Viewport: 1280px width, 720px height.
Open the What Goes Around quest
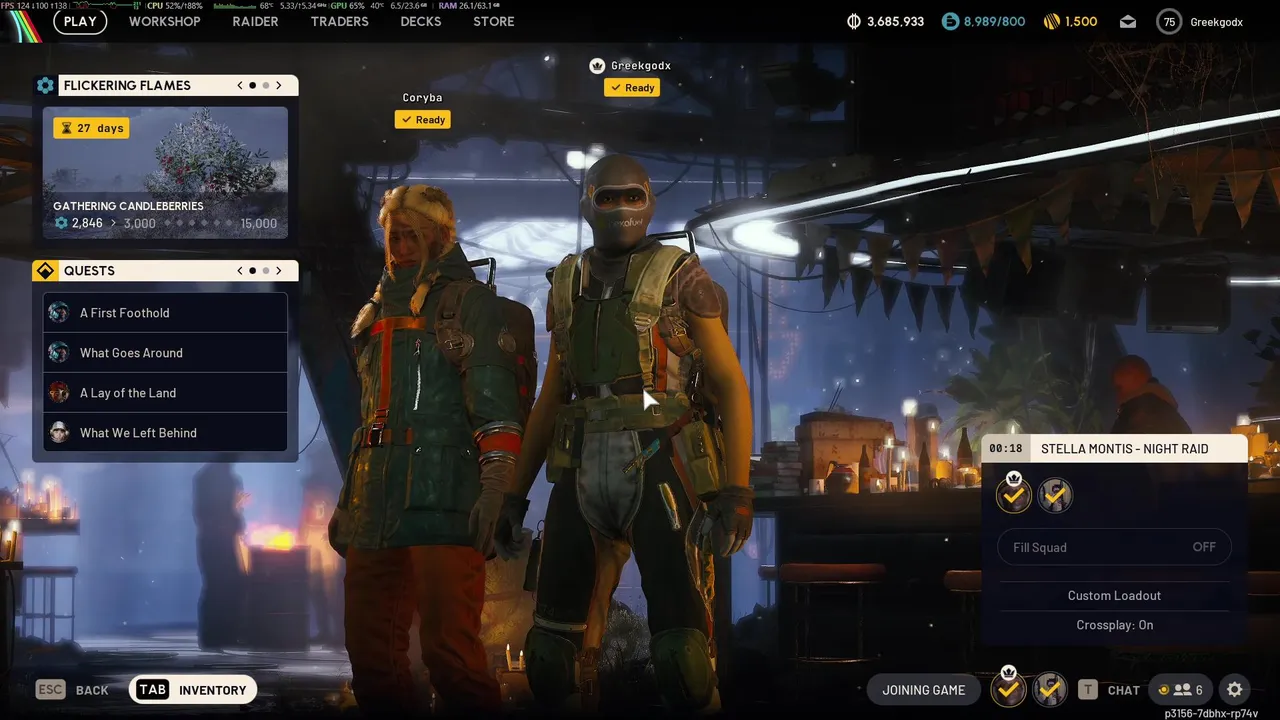click(165, 353)
